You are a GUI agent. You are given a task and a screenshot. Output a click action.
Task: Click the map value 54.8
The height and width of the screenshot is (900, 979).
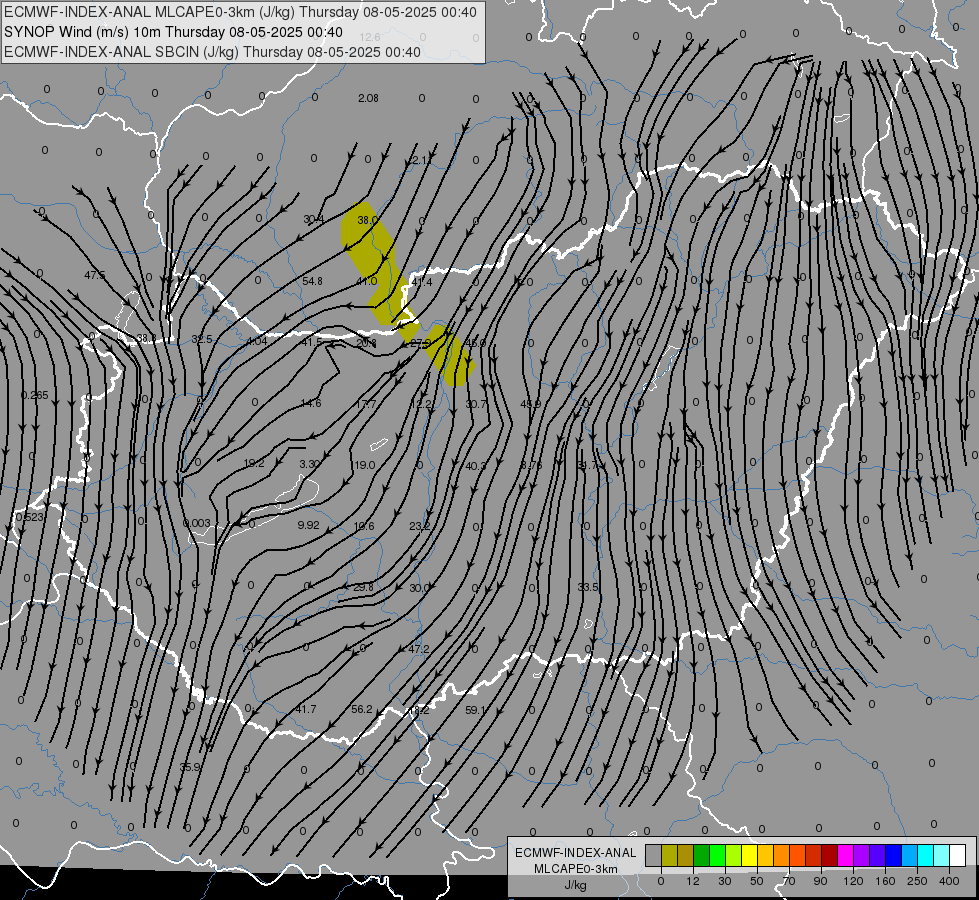(x=312, y=281)
